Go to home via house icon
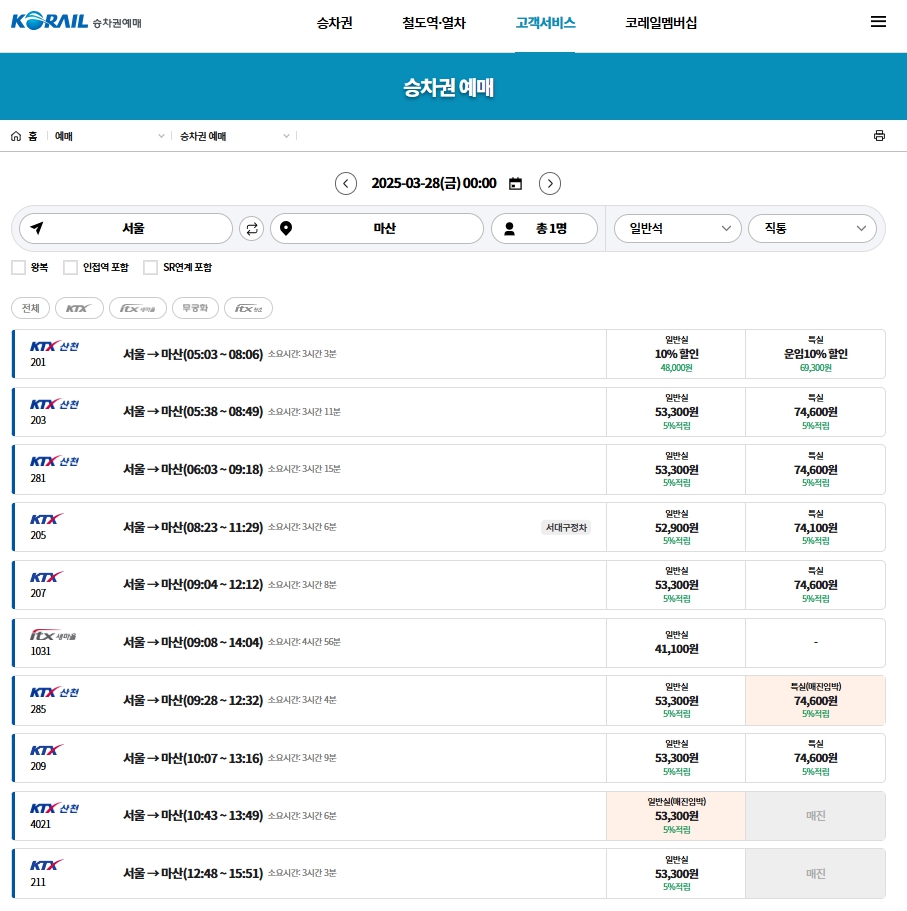Viewport: 907px width, 911px height. coord(16,136)
